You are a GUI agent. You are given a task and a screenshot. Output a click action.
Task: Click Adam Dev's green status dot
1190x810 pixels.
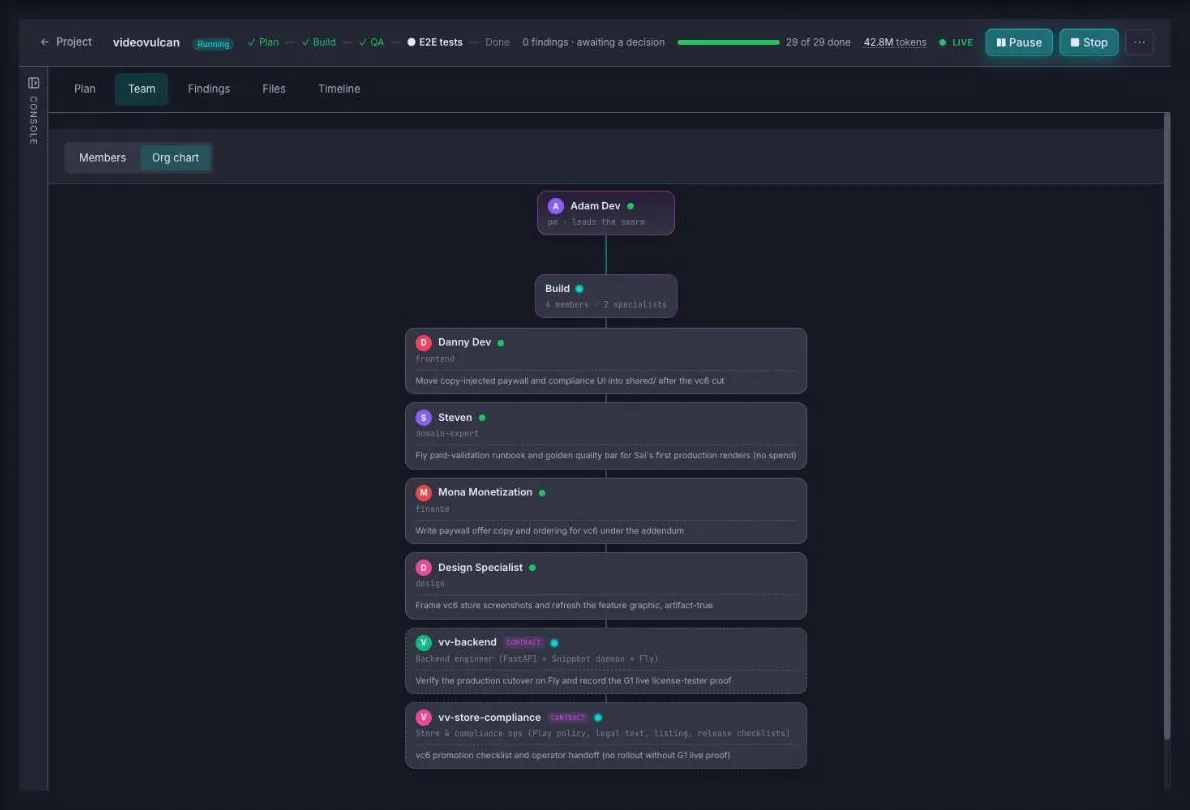pyautogui.click(x=631, y=206)
